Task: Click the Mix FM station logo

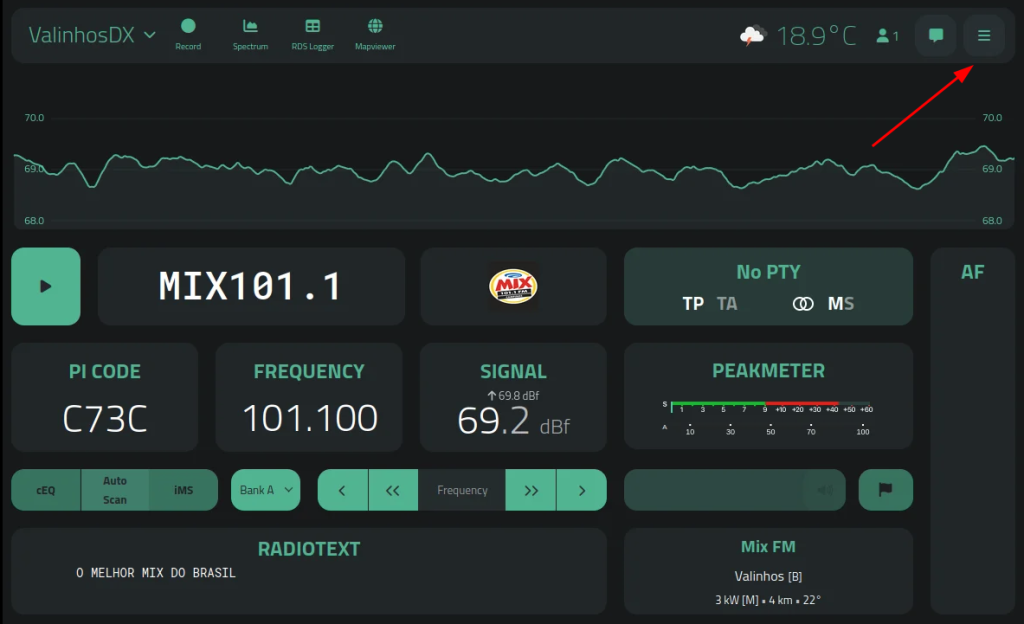Action: pos(513,287)
